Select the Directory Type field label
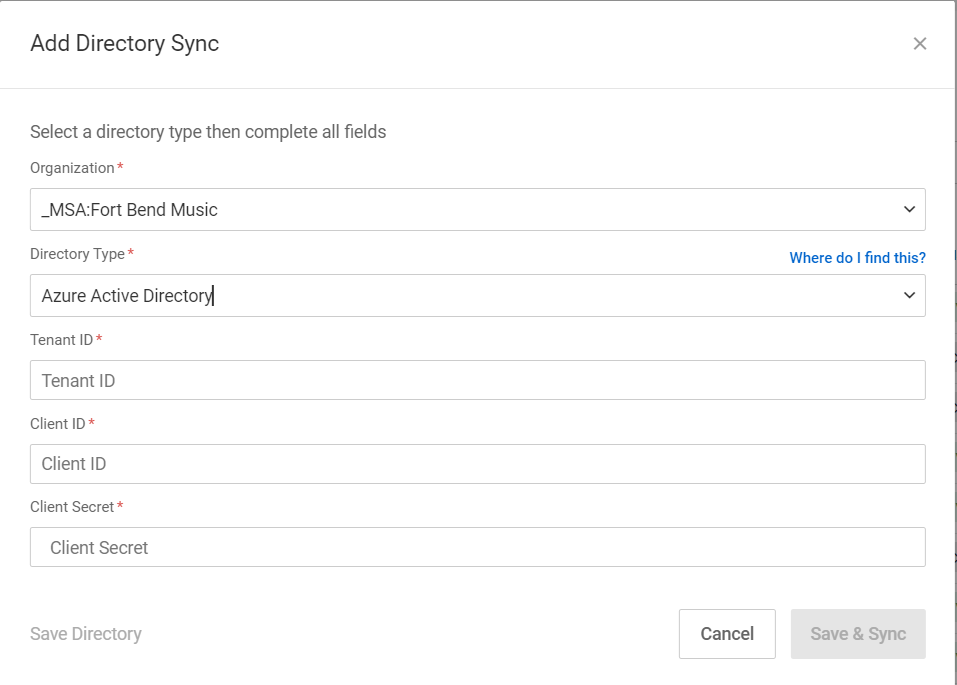 pyautogui.click(x=78, y=254)
